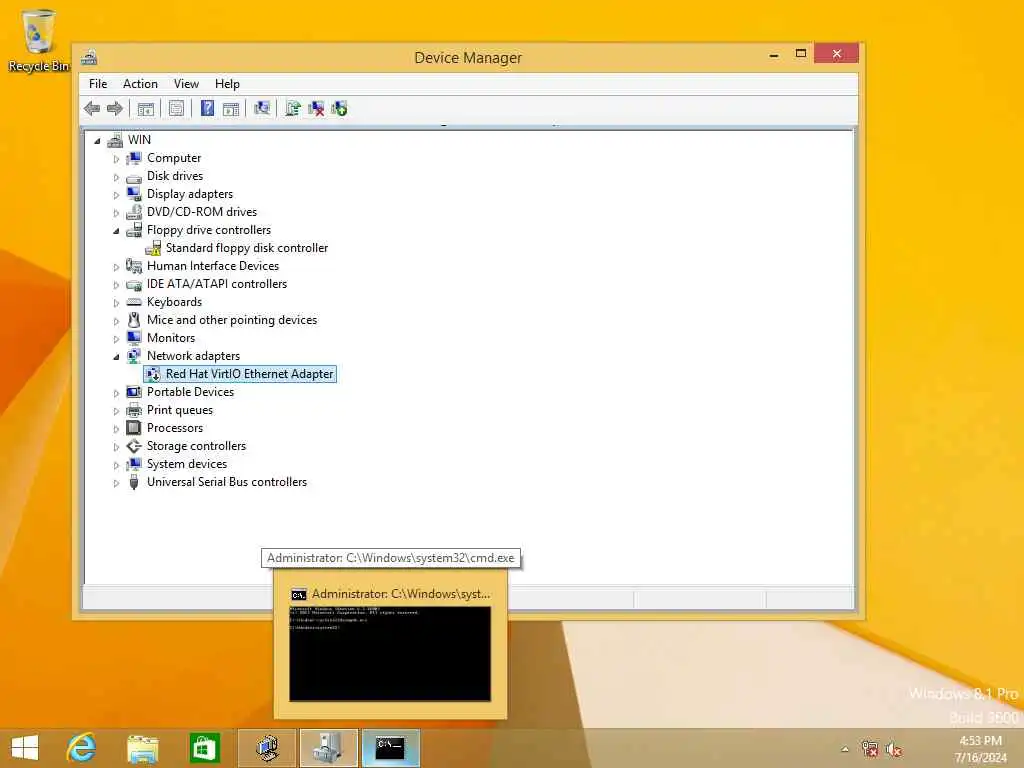Image resolution: width=1024 pixels, height=768 pixels.
Task: Expand the Print queues category
Action: (116, 411)
